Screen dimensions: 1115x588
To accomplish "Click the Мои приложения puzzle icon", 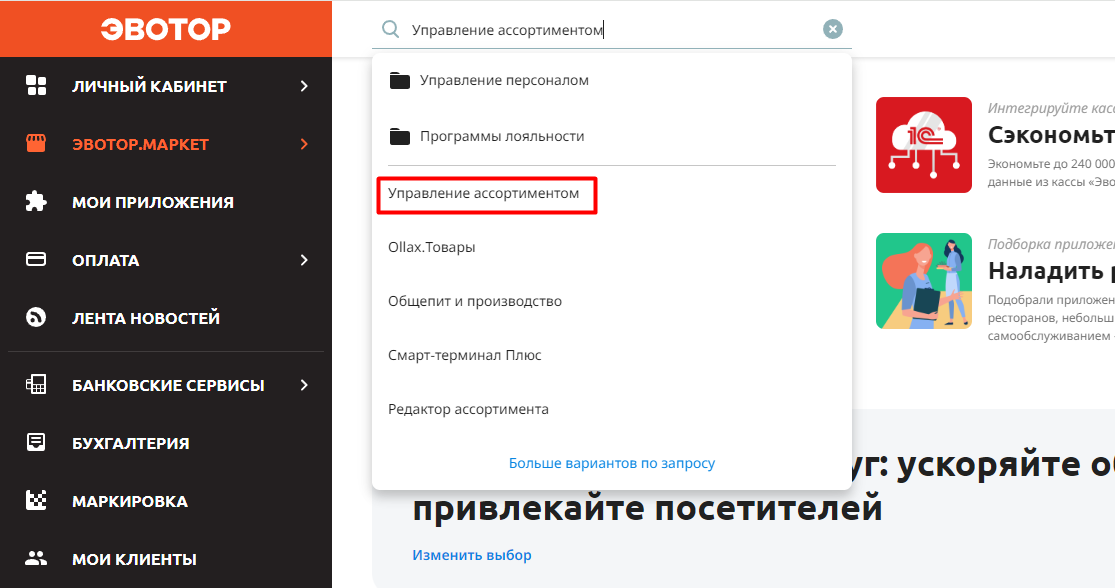I will 36,202.
